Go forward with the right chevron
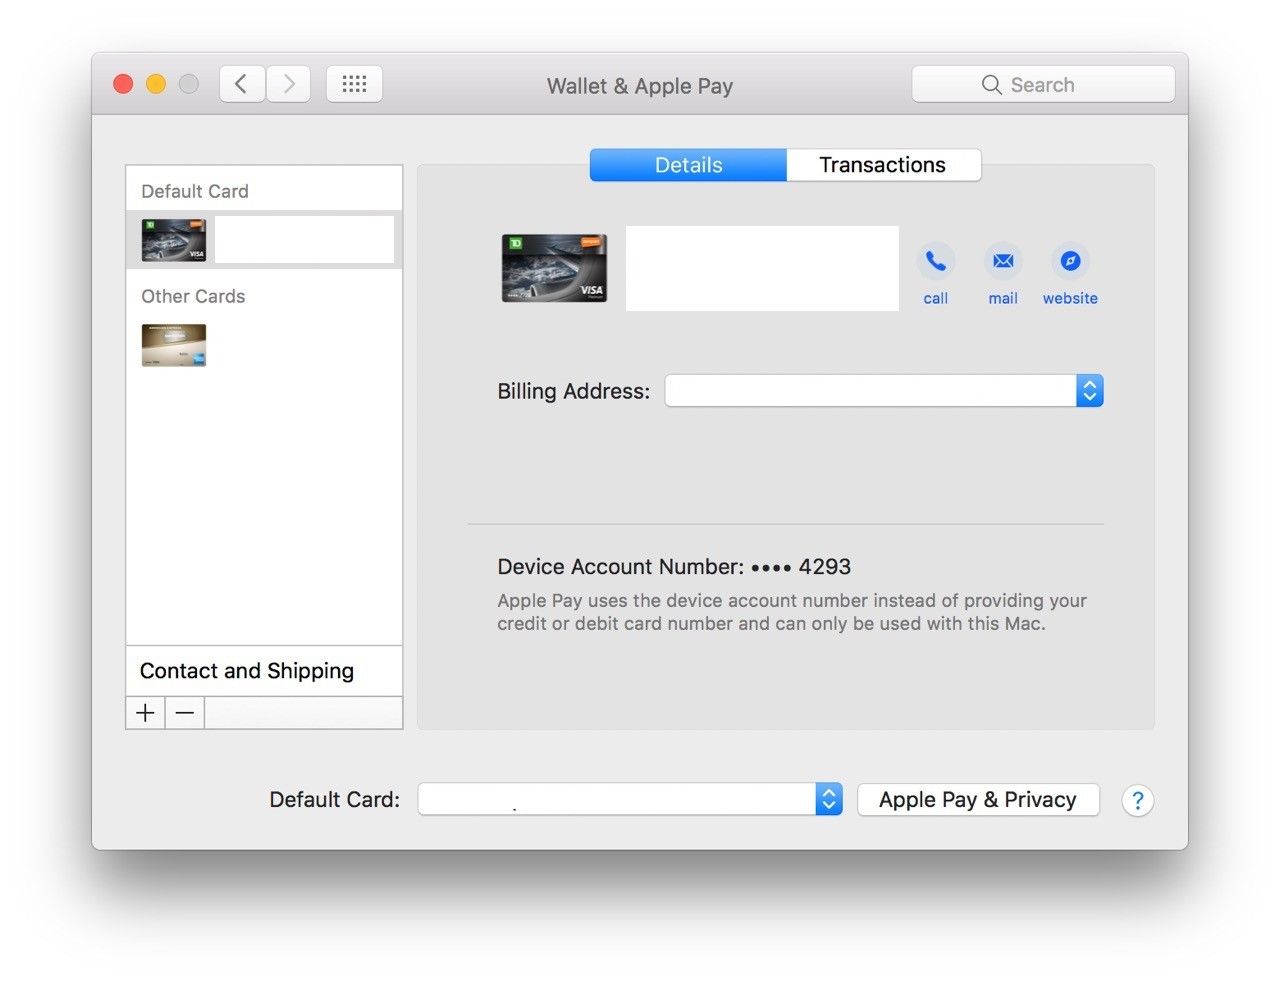This screenshot has height=981, width=1280. pos(288,84)
